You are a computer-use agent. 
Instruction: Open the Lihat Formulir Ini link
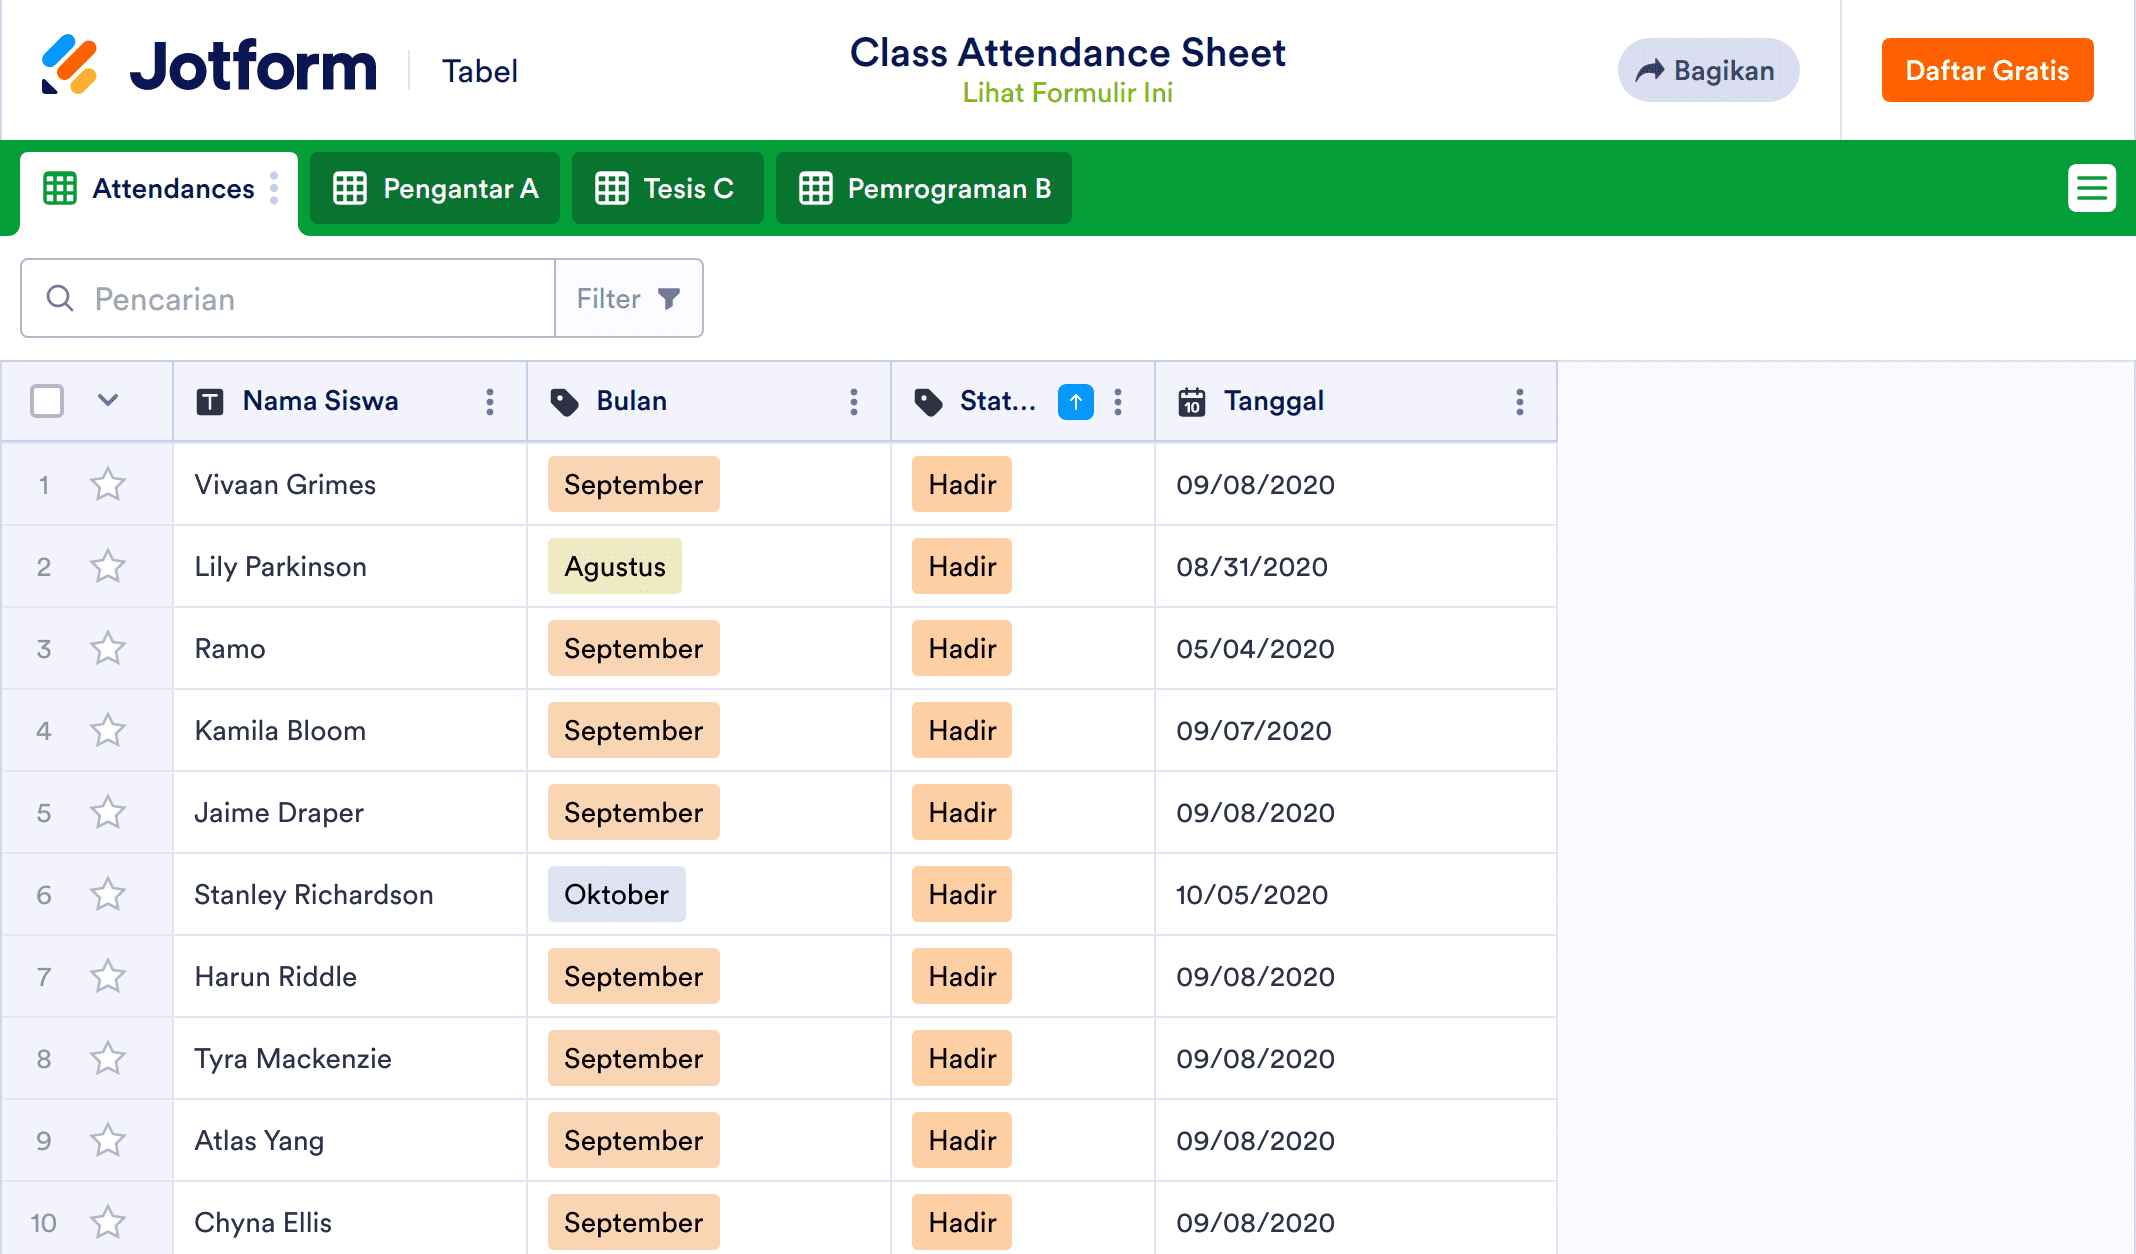pos(1067,93)
